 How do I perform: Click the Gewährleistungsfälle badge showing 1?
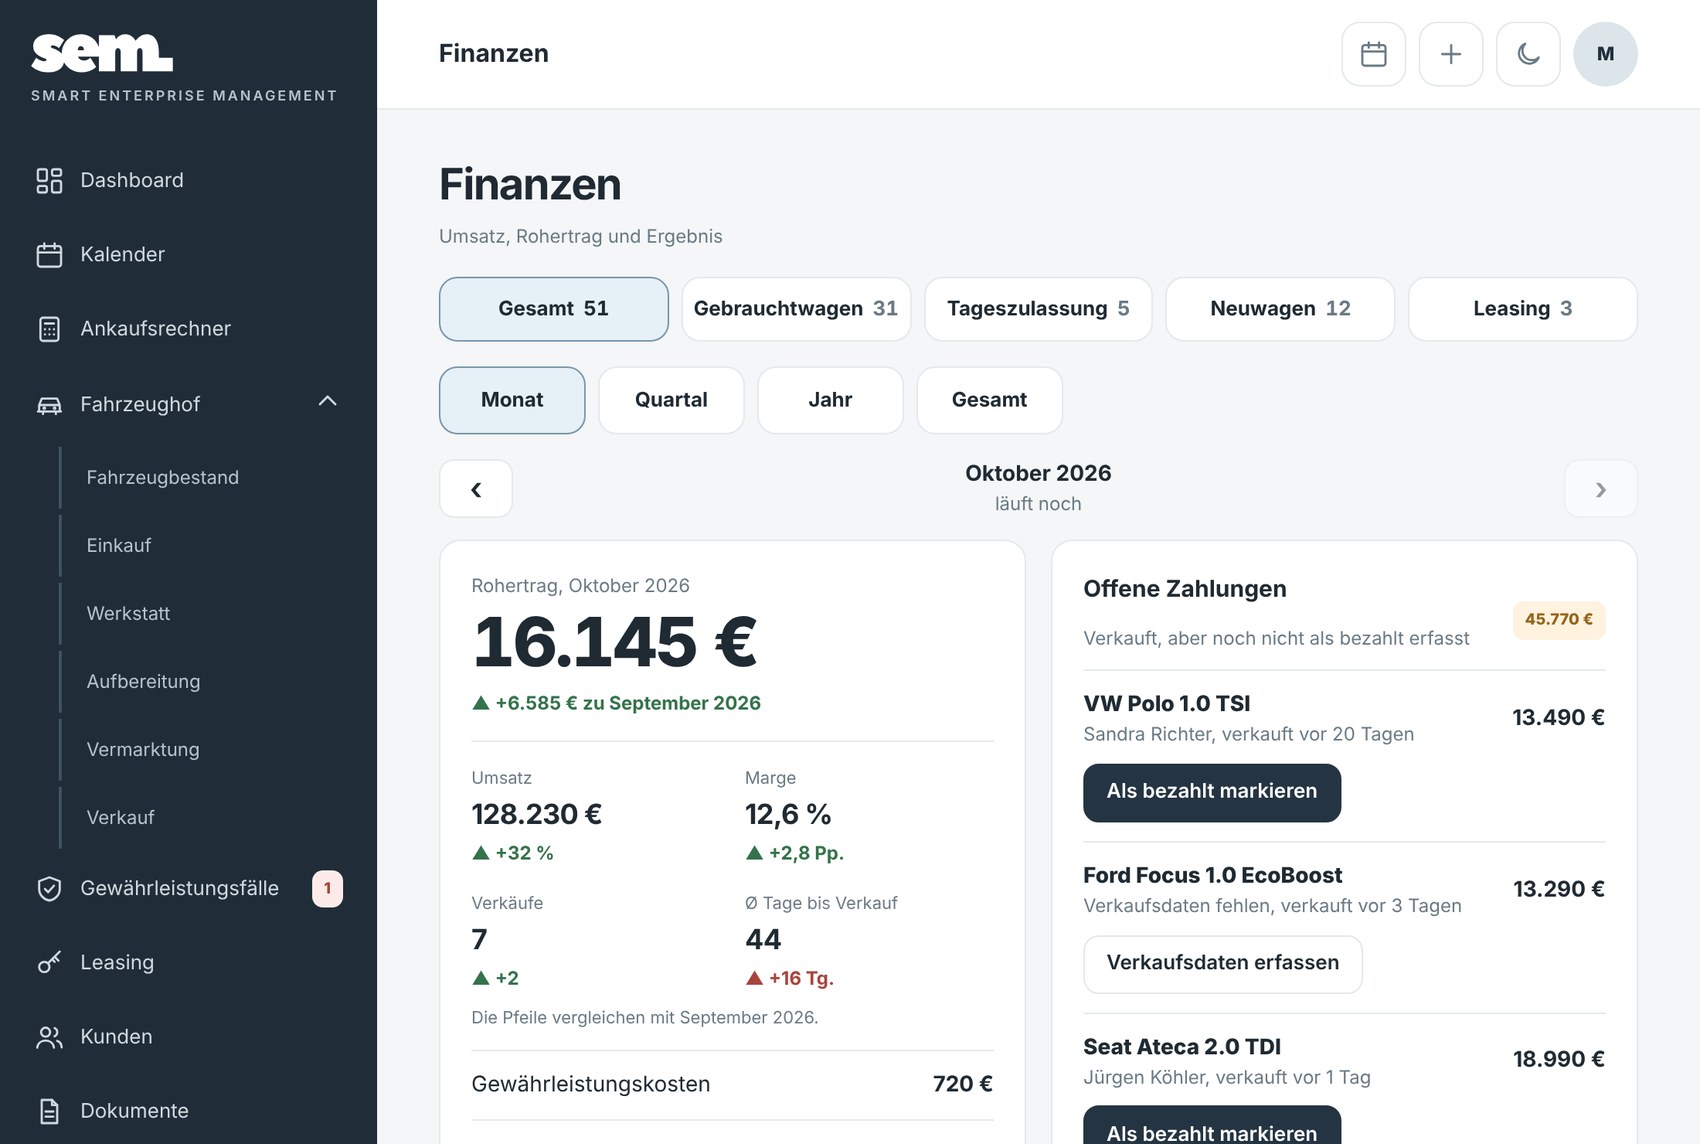coord(327,888)
